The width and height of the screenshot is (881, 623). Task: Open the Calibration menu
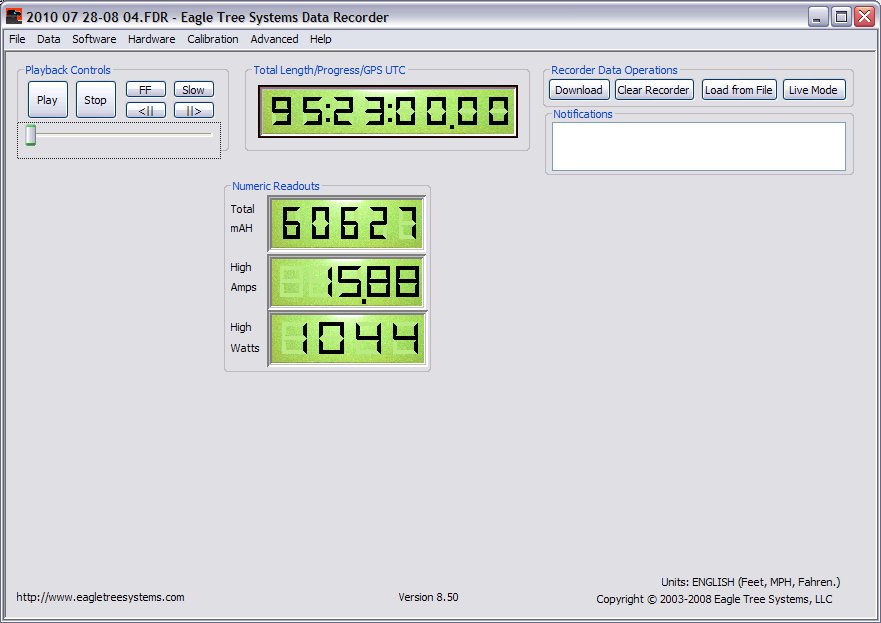point(212,39)
